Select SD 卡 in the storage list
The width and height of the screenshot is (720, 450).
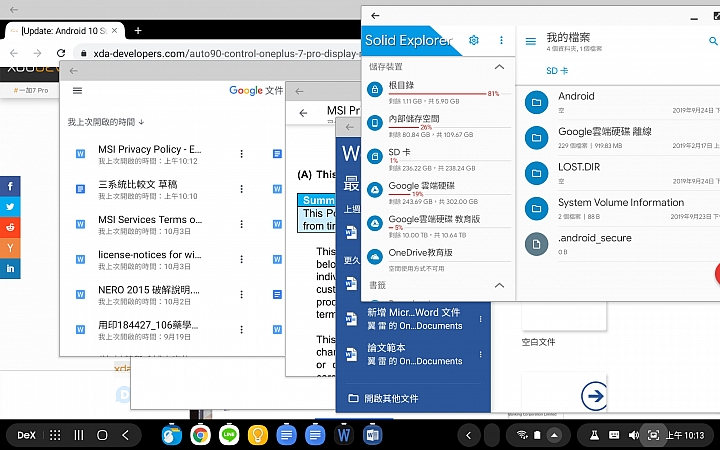click(x=439, y=159)
